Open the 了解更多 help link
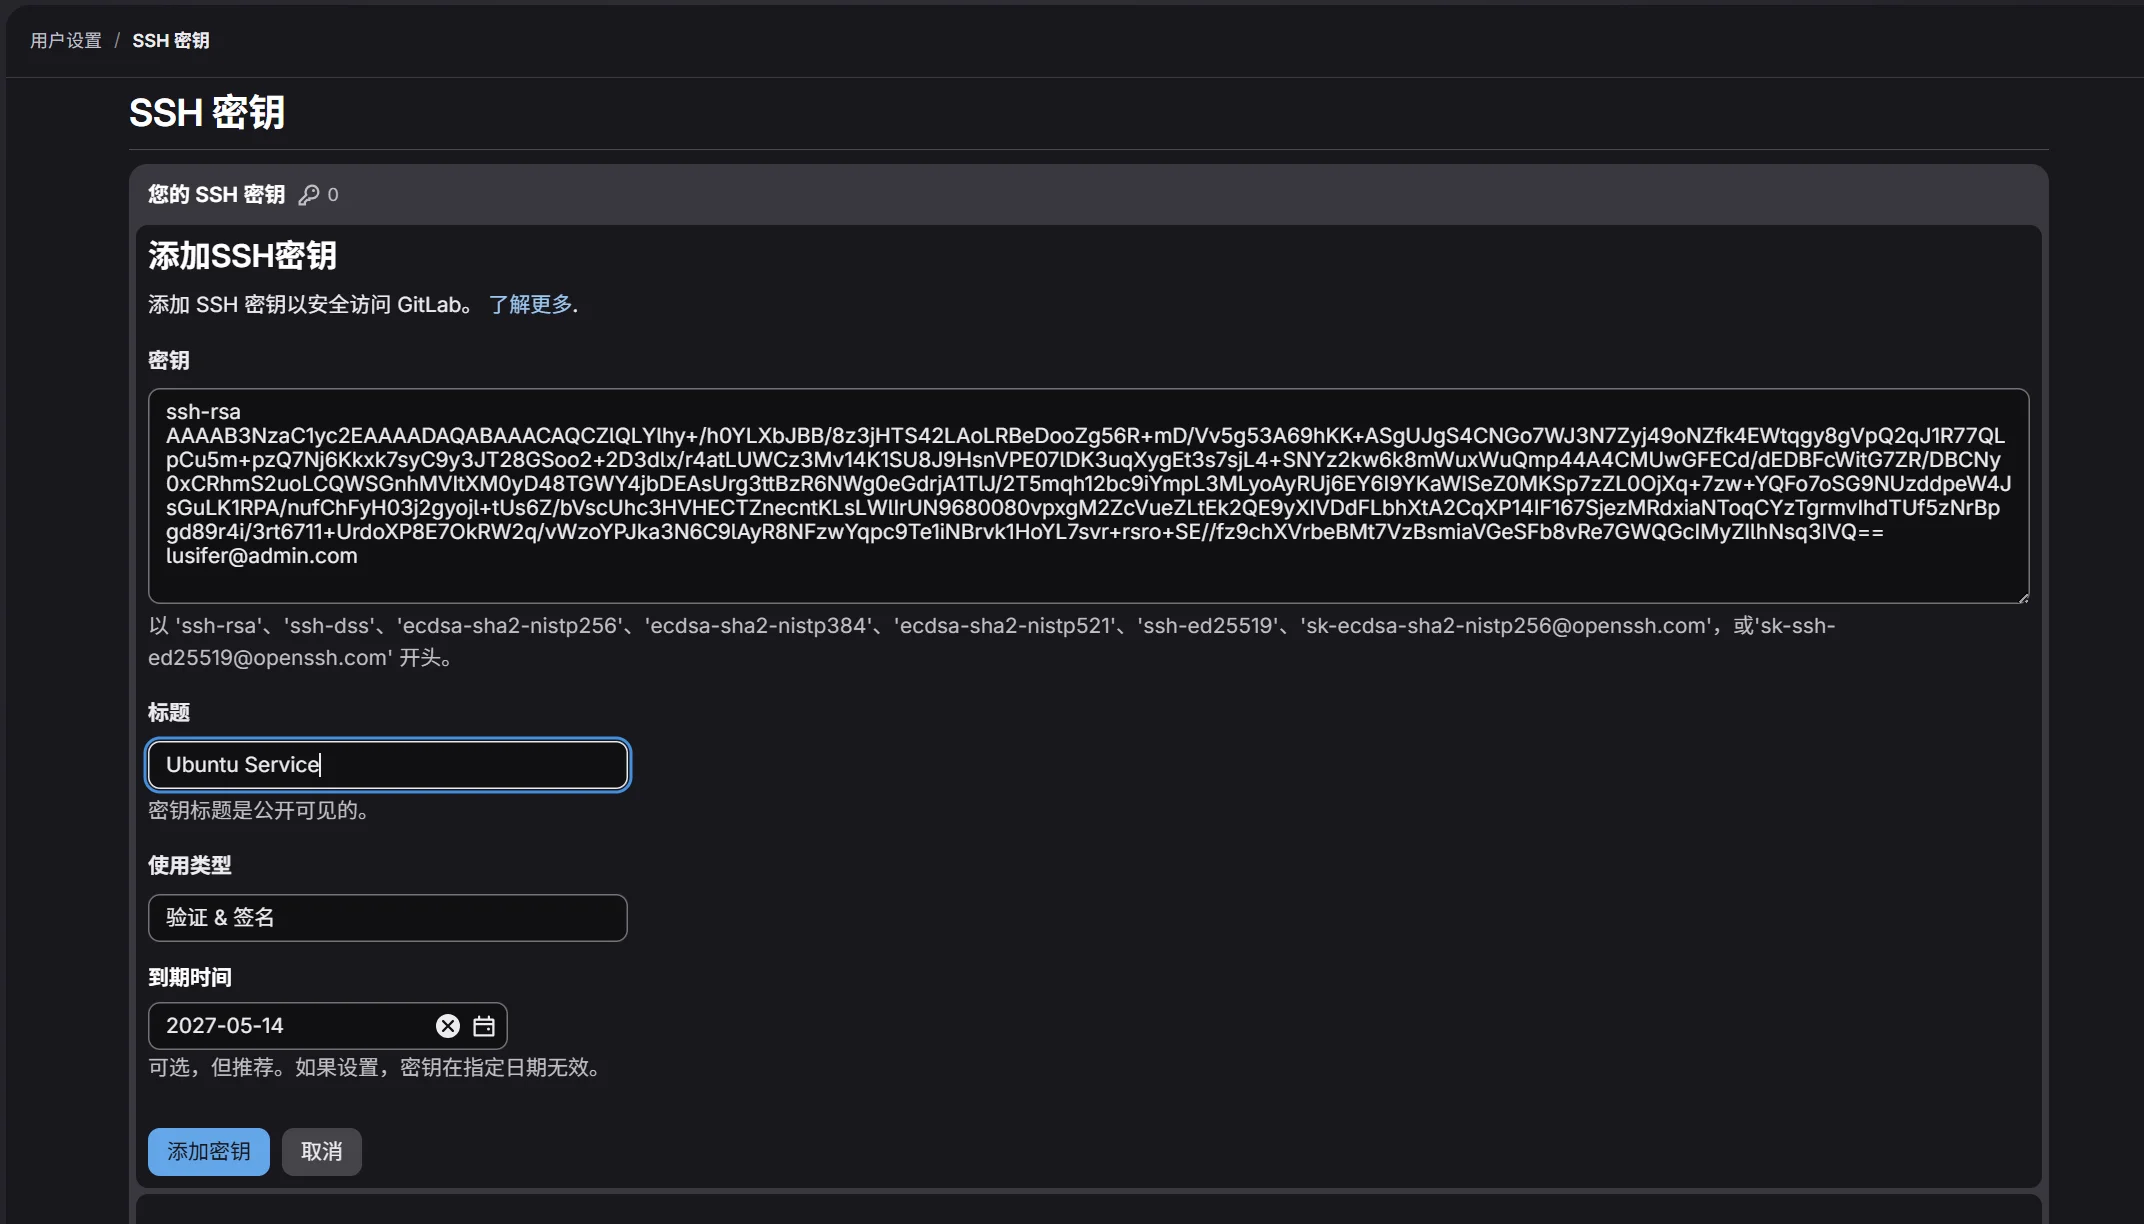This screenshot has width=2144, height=1224. tap(530, 304)
